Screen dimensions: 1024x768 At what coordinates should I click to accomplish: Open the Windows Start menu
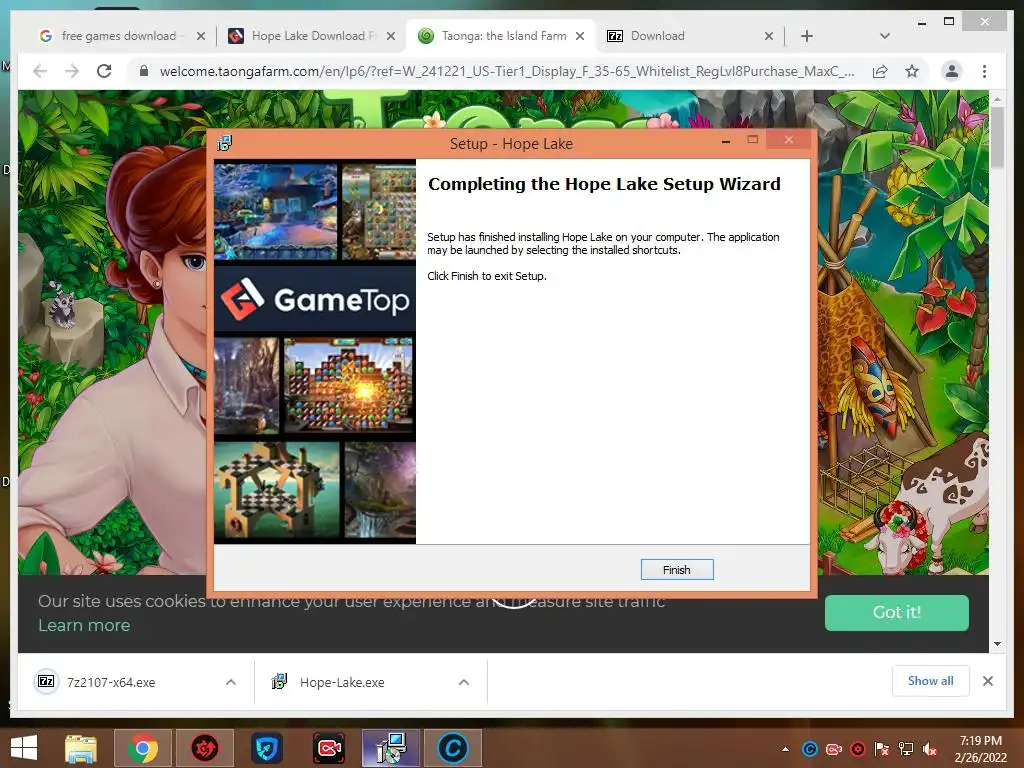coord(25,748)
